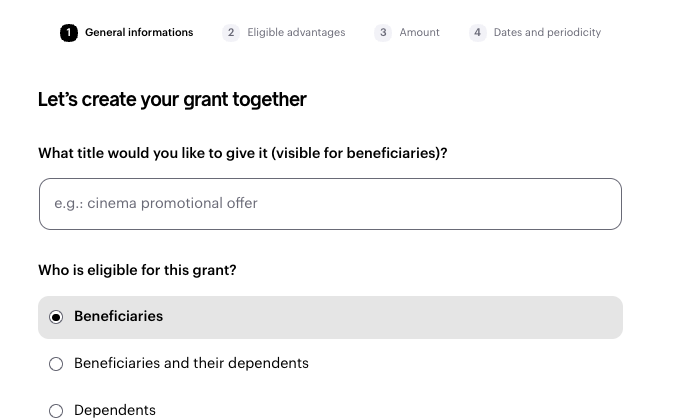Click the step 2 number badge
This screenshot has width=676, height=420.
(x=231, y=33)
